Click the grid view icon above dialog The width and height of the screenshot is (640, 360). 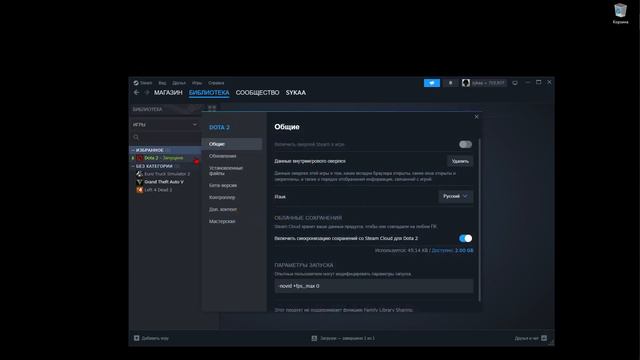[212, 108]
